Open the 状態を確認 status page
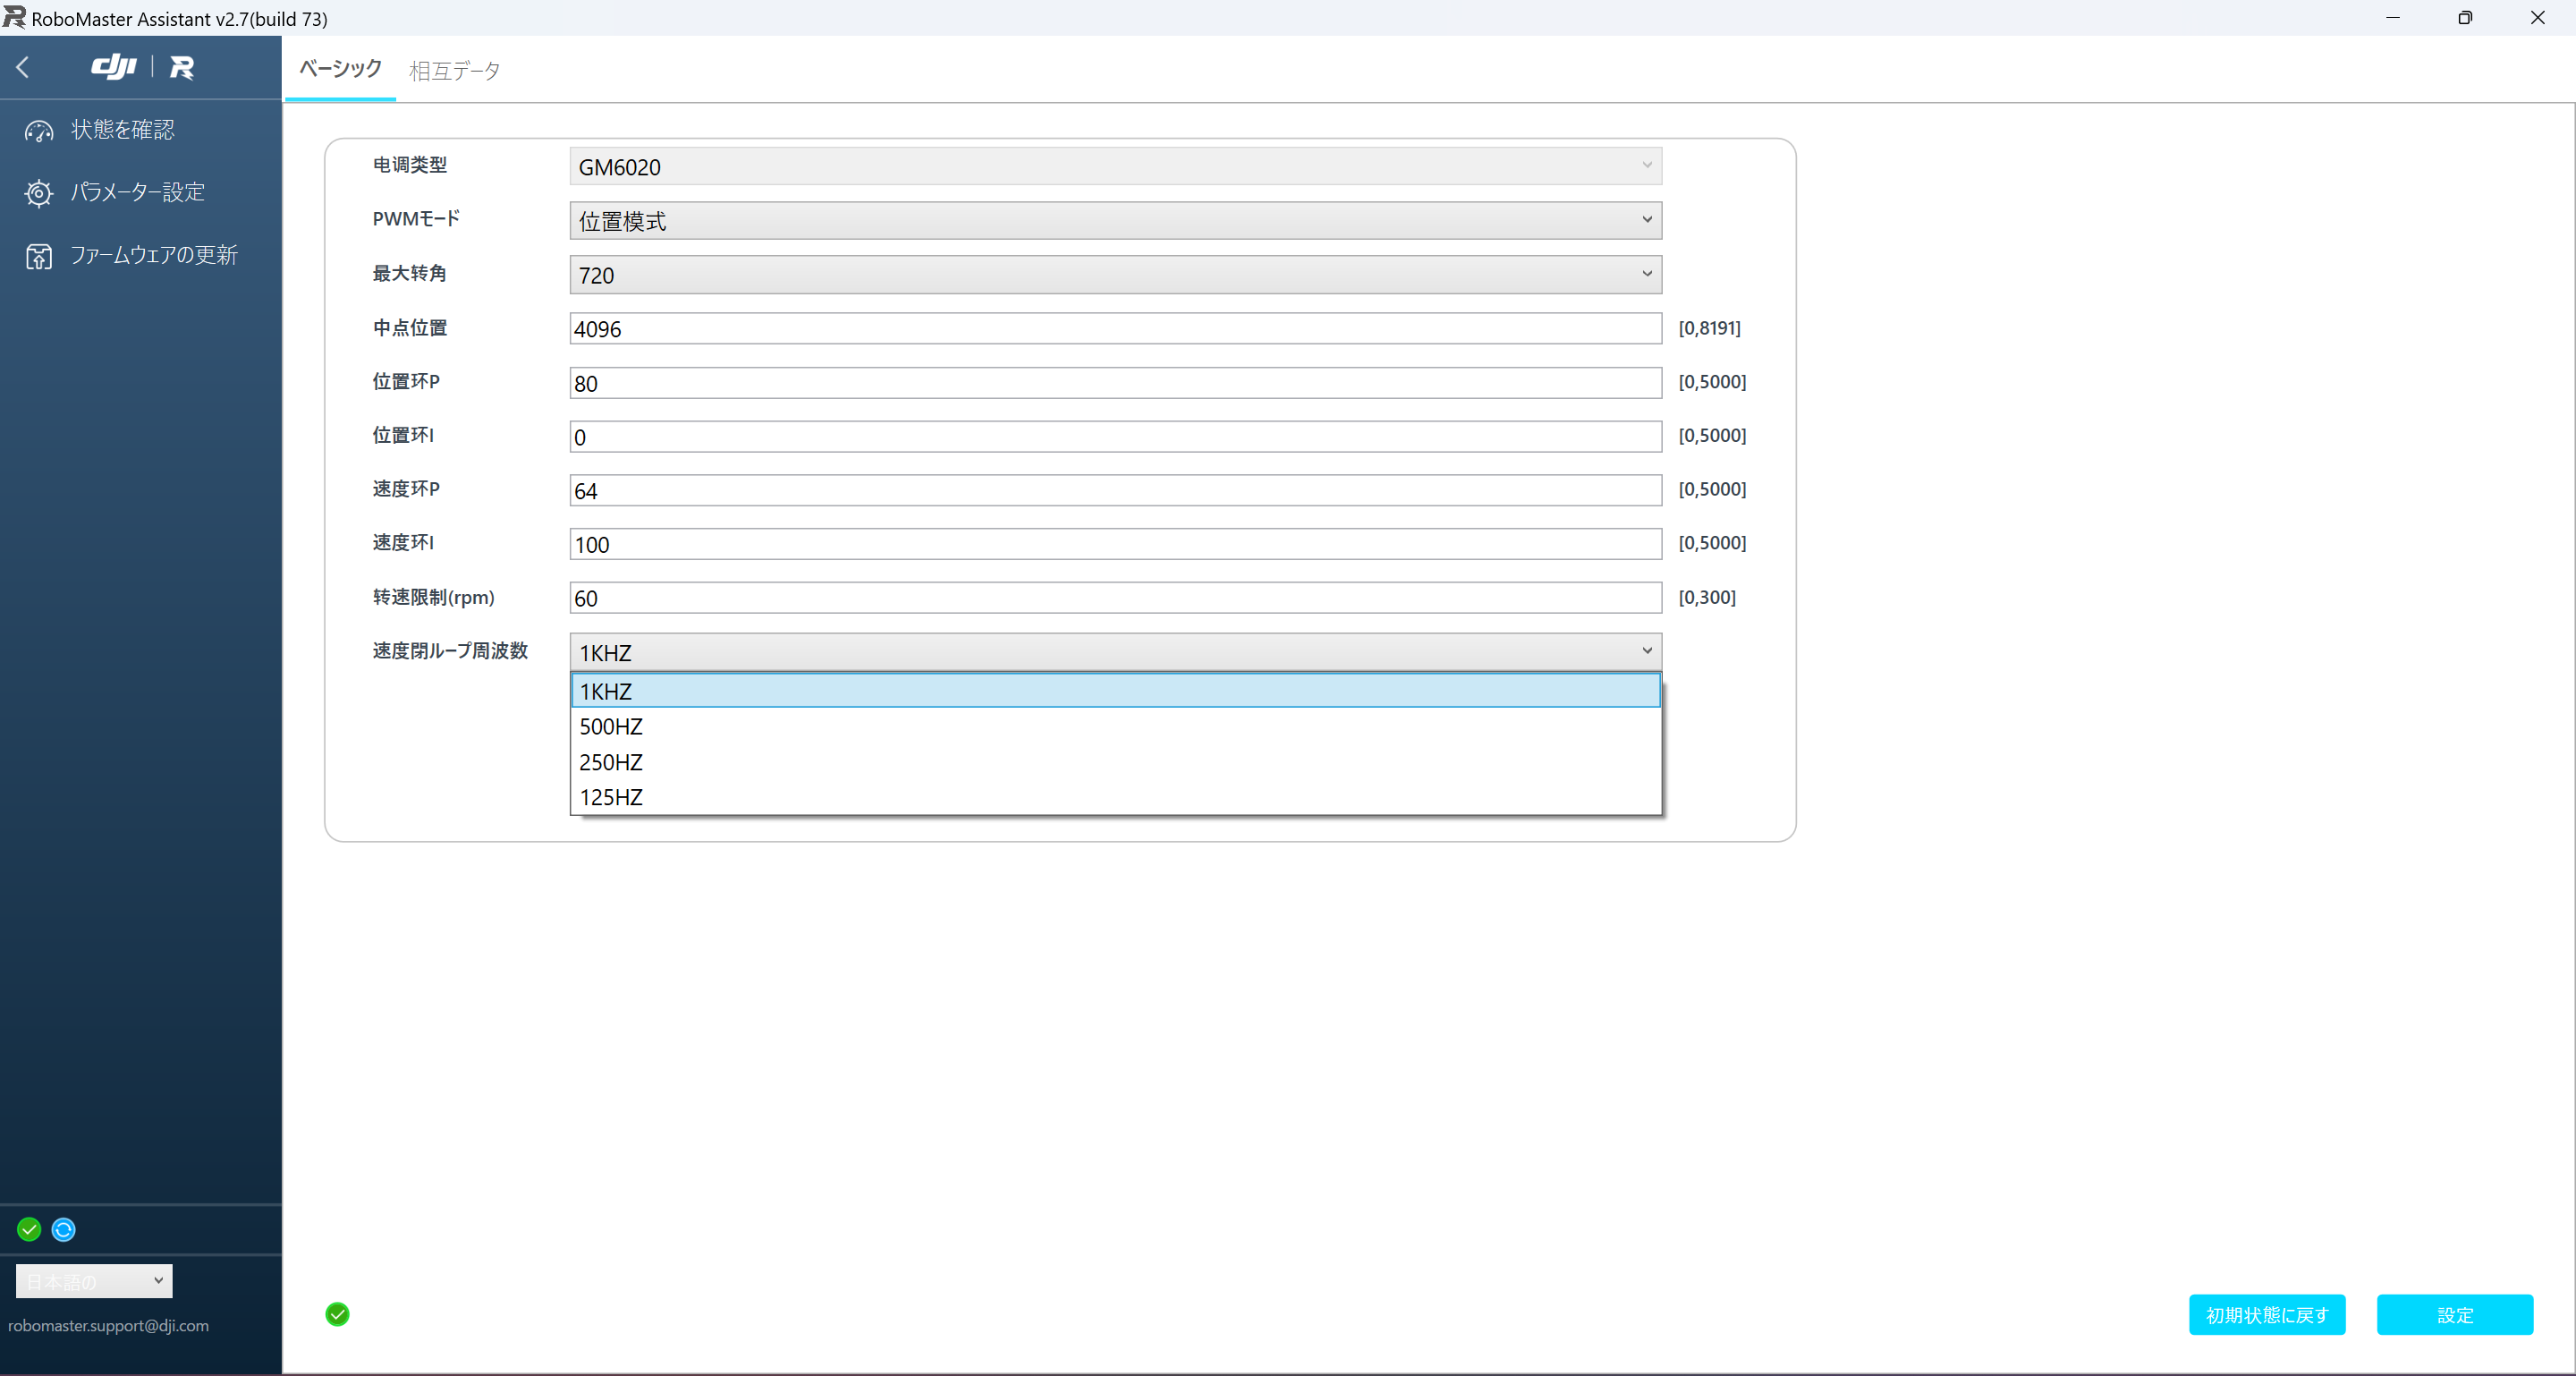This screenshot has height=1376, width=2576. [122, 129]
